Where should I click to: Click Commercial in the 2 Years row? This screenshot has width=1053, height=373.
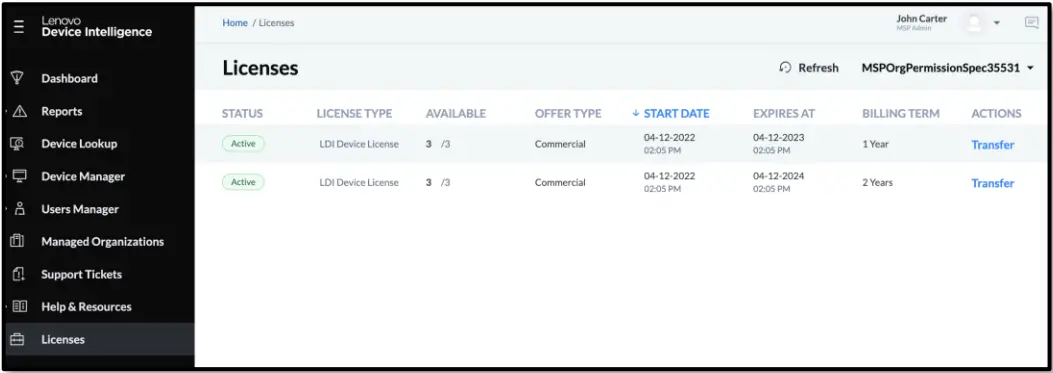click(560, 182)
